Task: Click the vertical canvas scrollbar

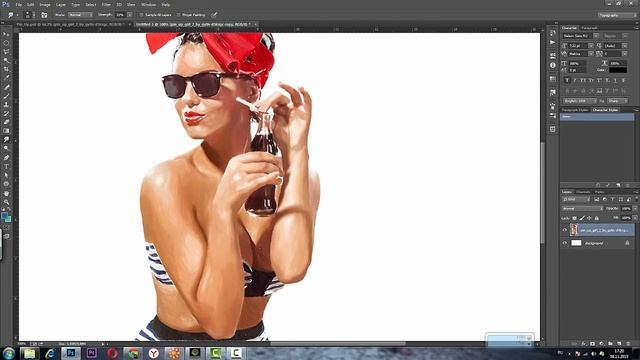Action: 542,192
